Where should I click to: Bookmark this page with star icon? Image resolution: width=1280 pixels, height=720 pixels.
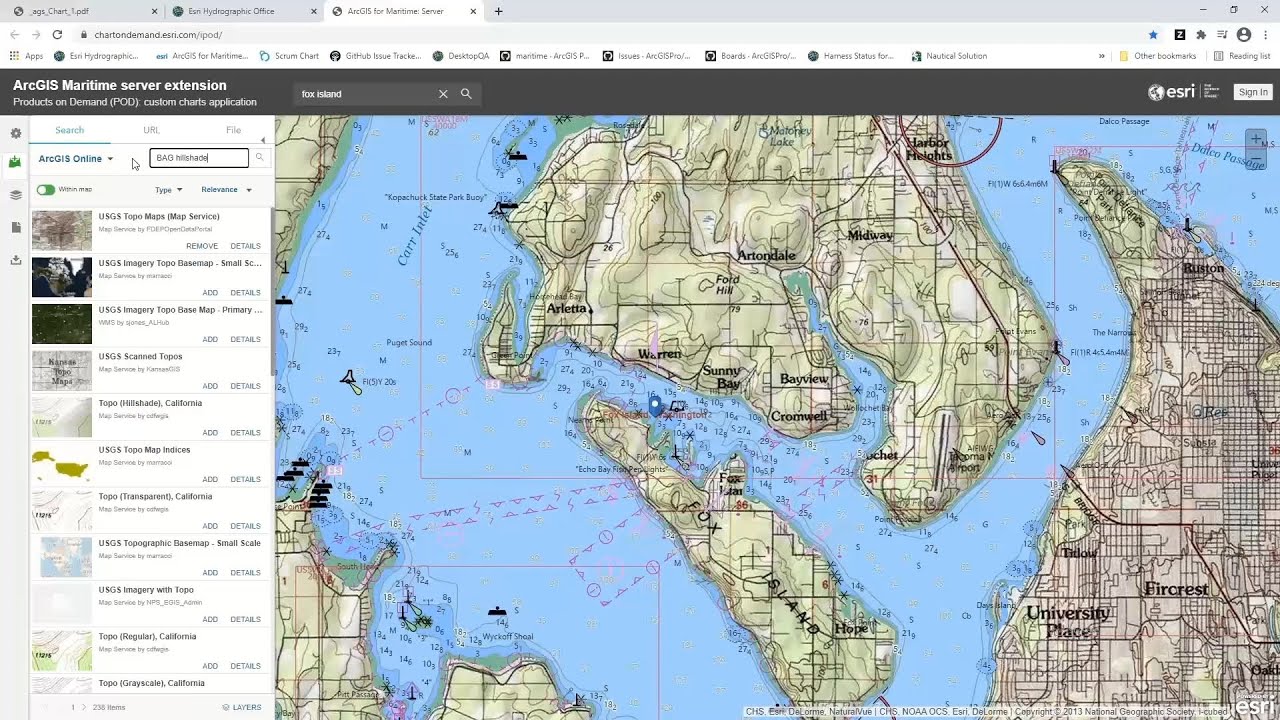click(1153, 35)
